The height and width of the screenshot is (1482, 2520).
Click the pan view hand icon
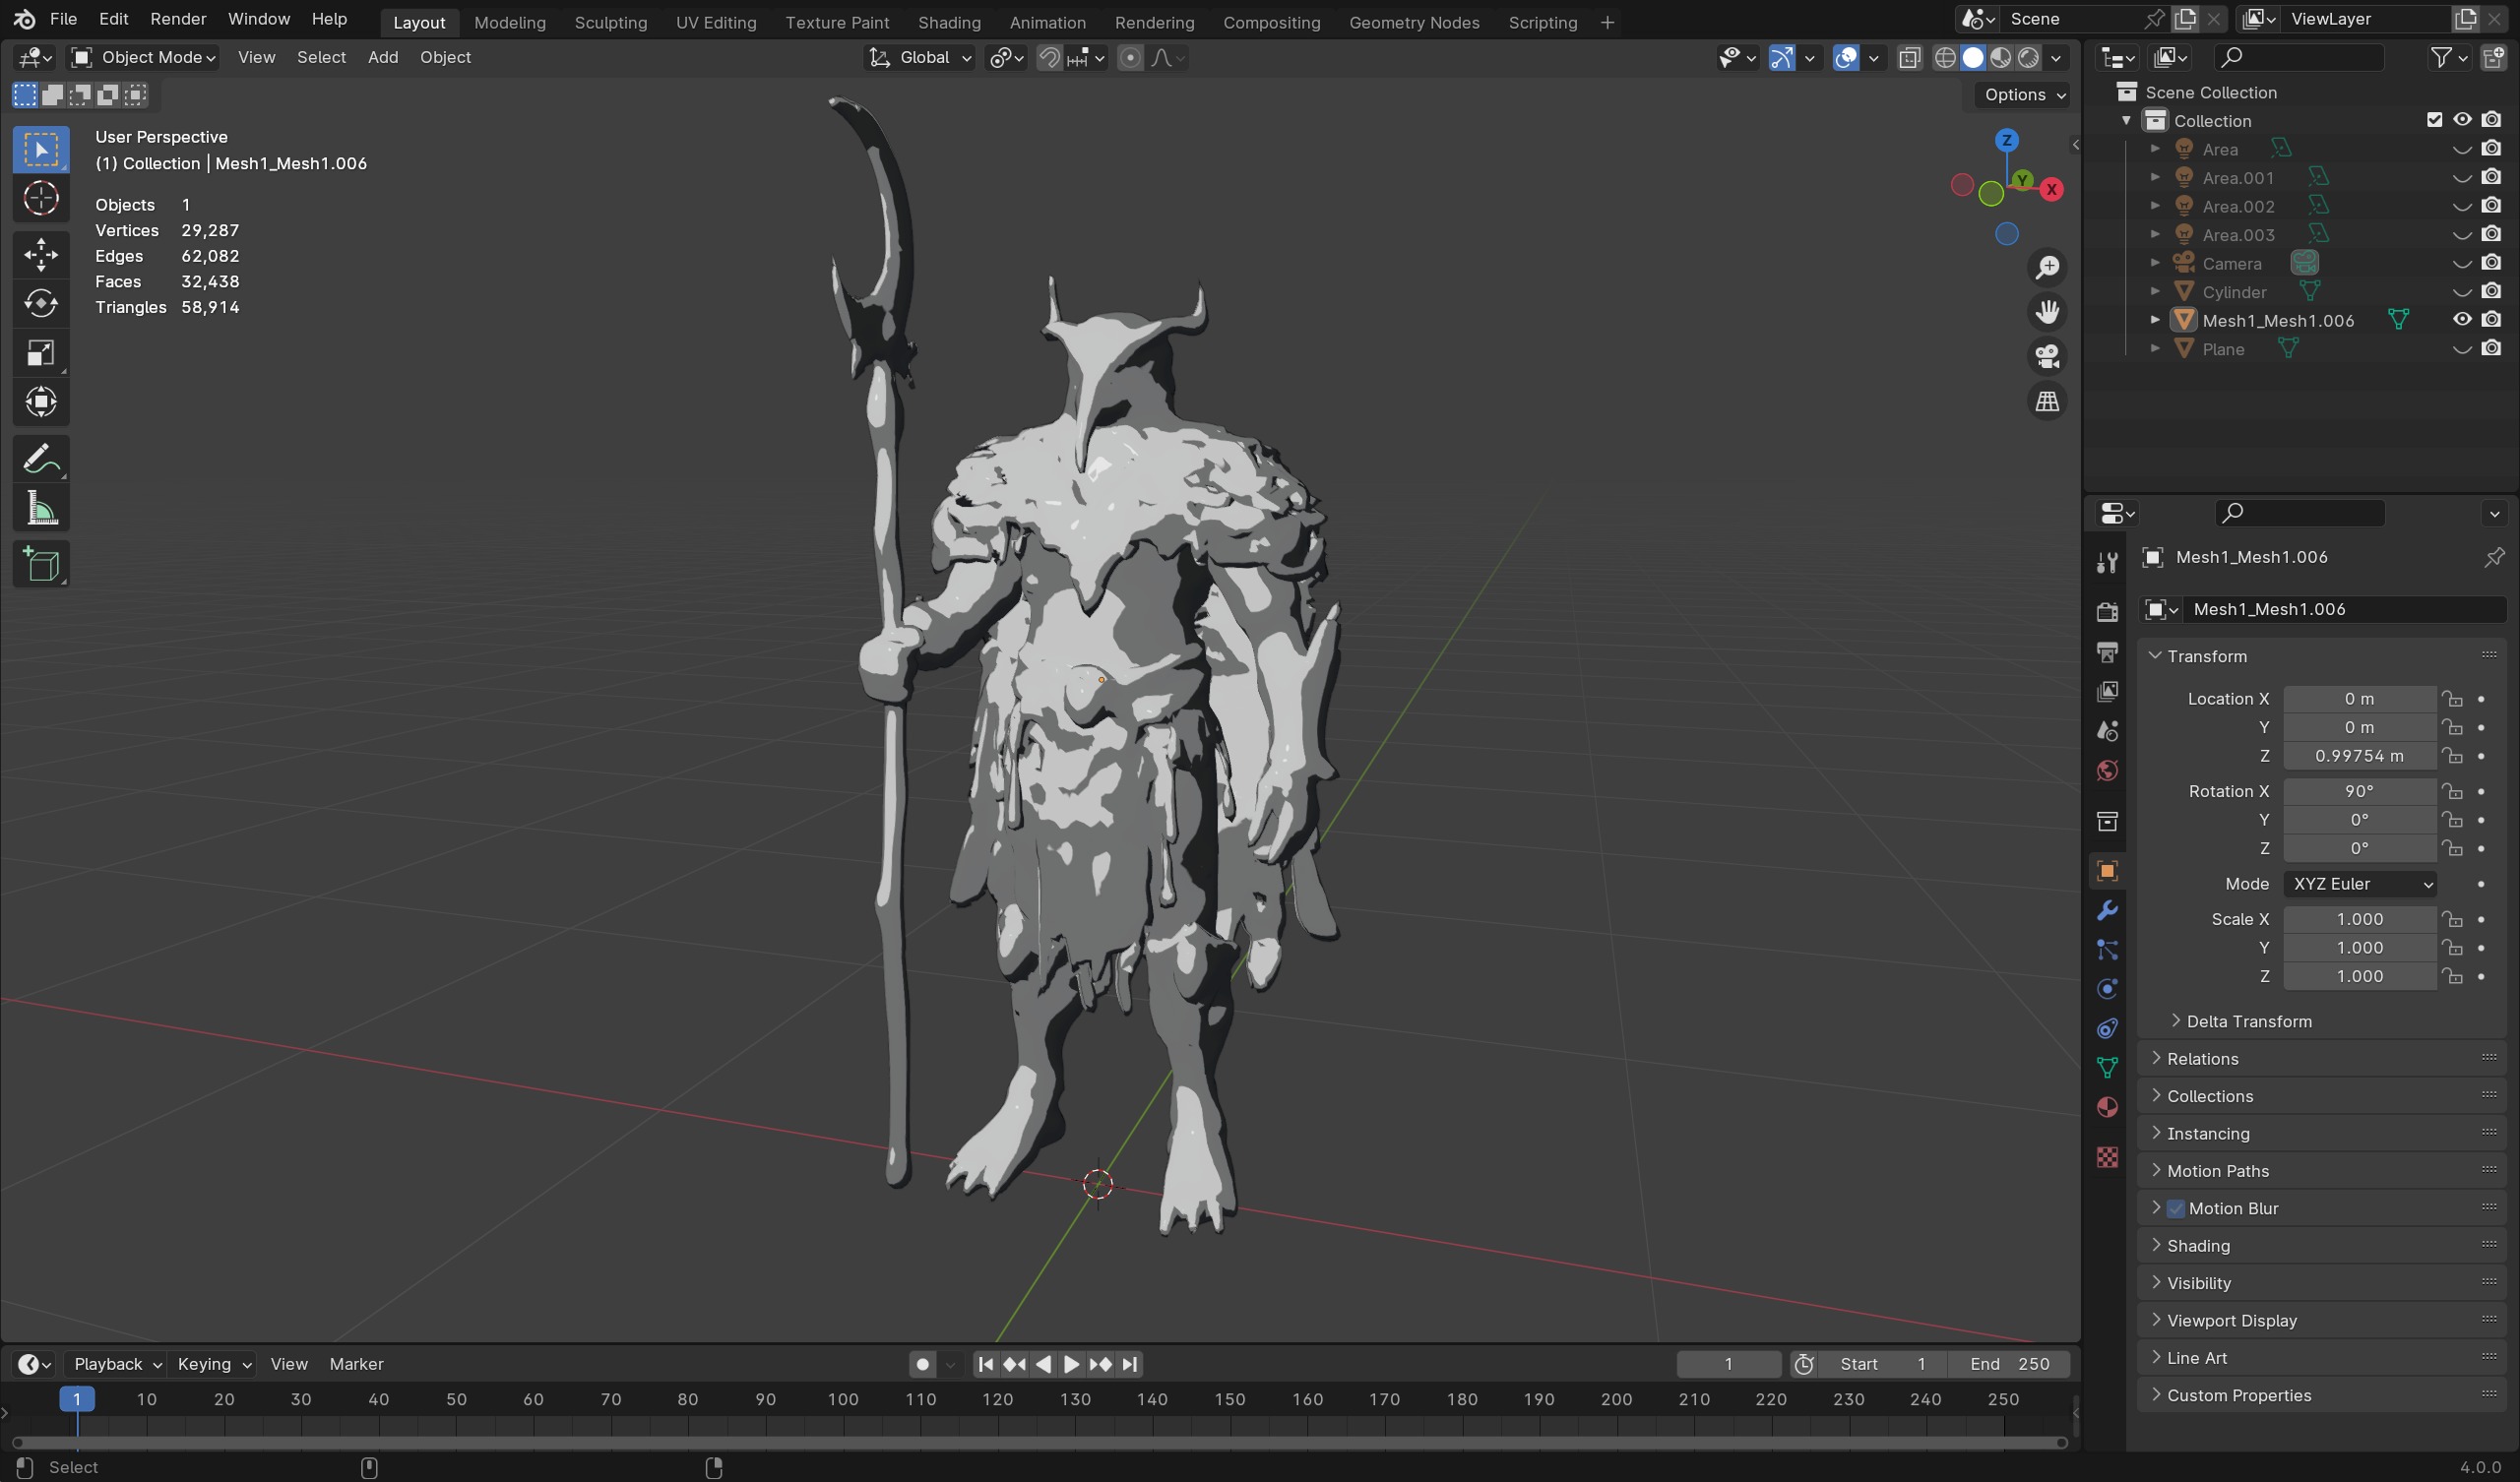click(2047, 312)
